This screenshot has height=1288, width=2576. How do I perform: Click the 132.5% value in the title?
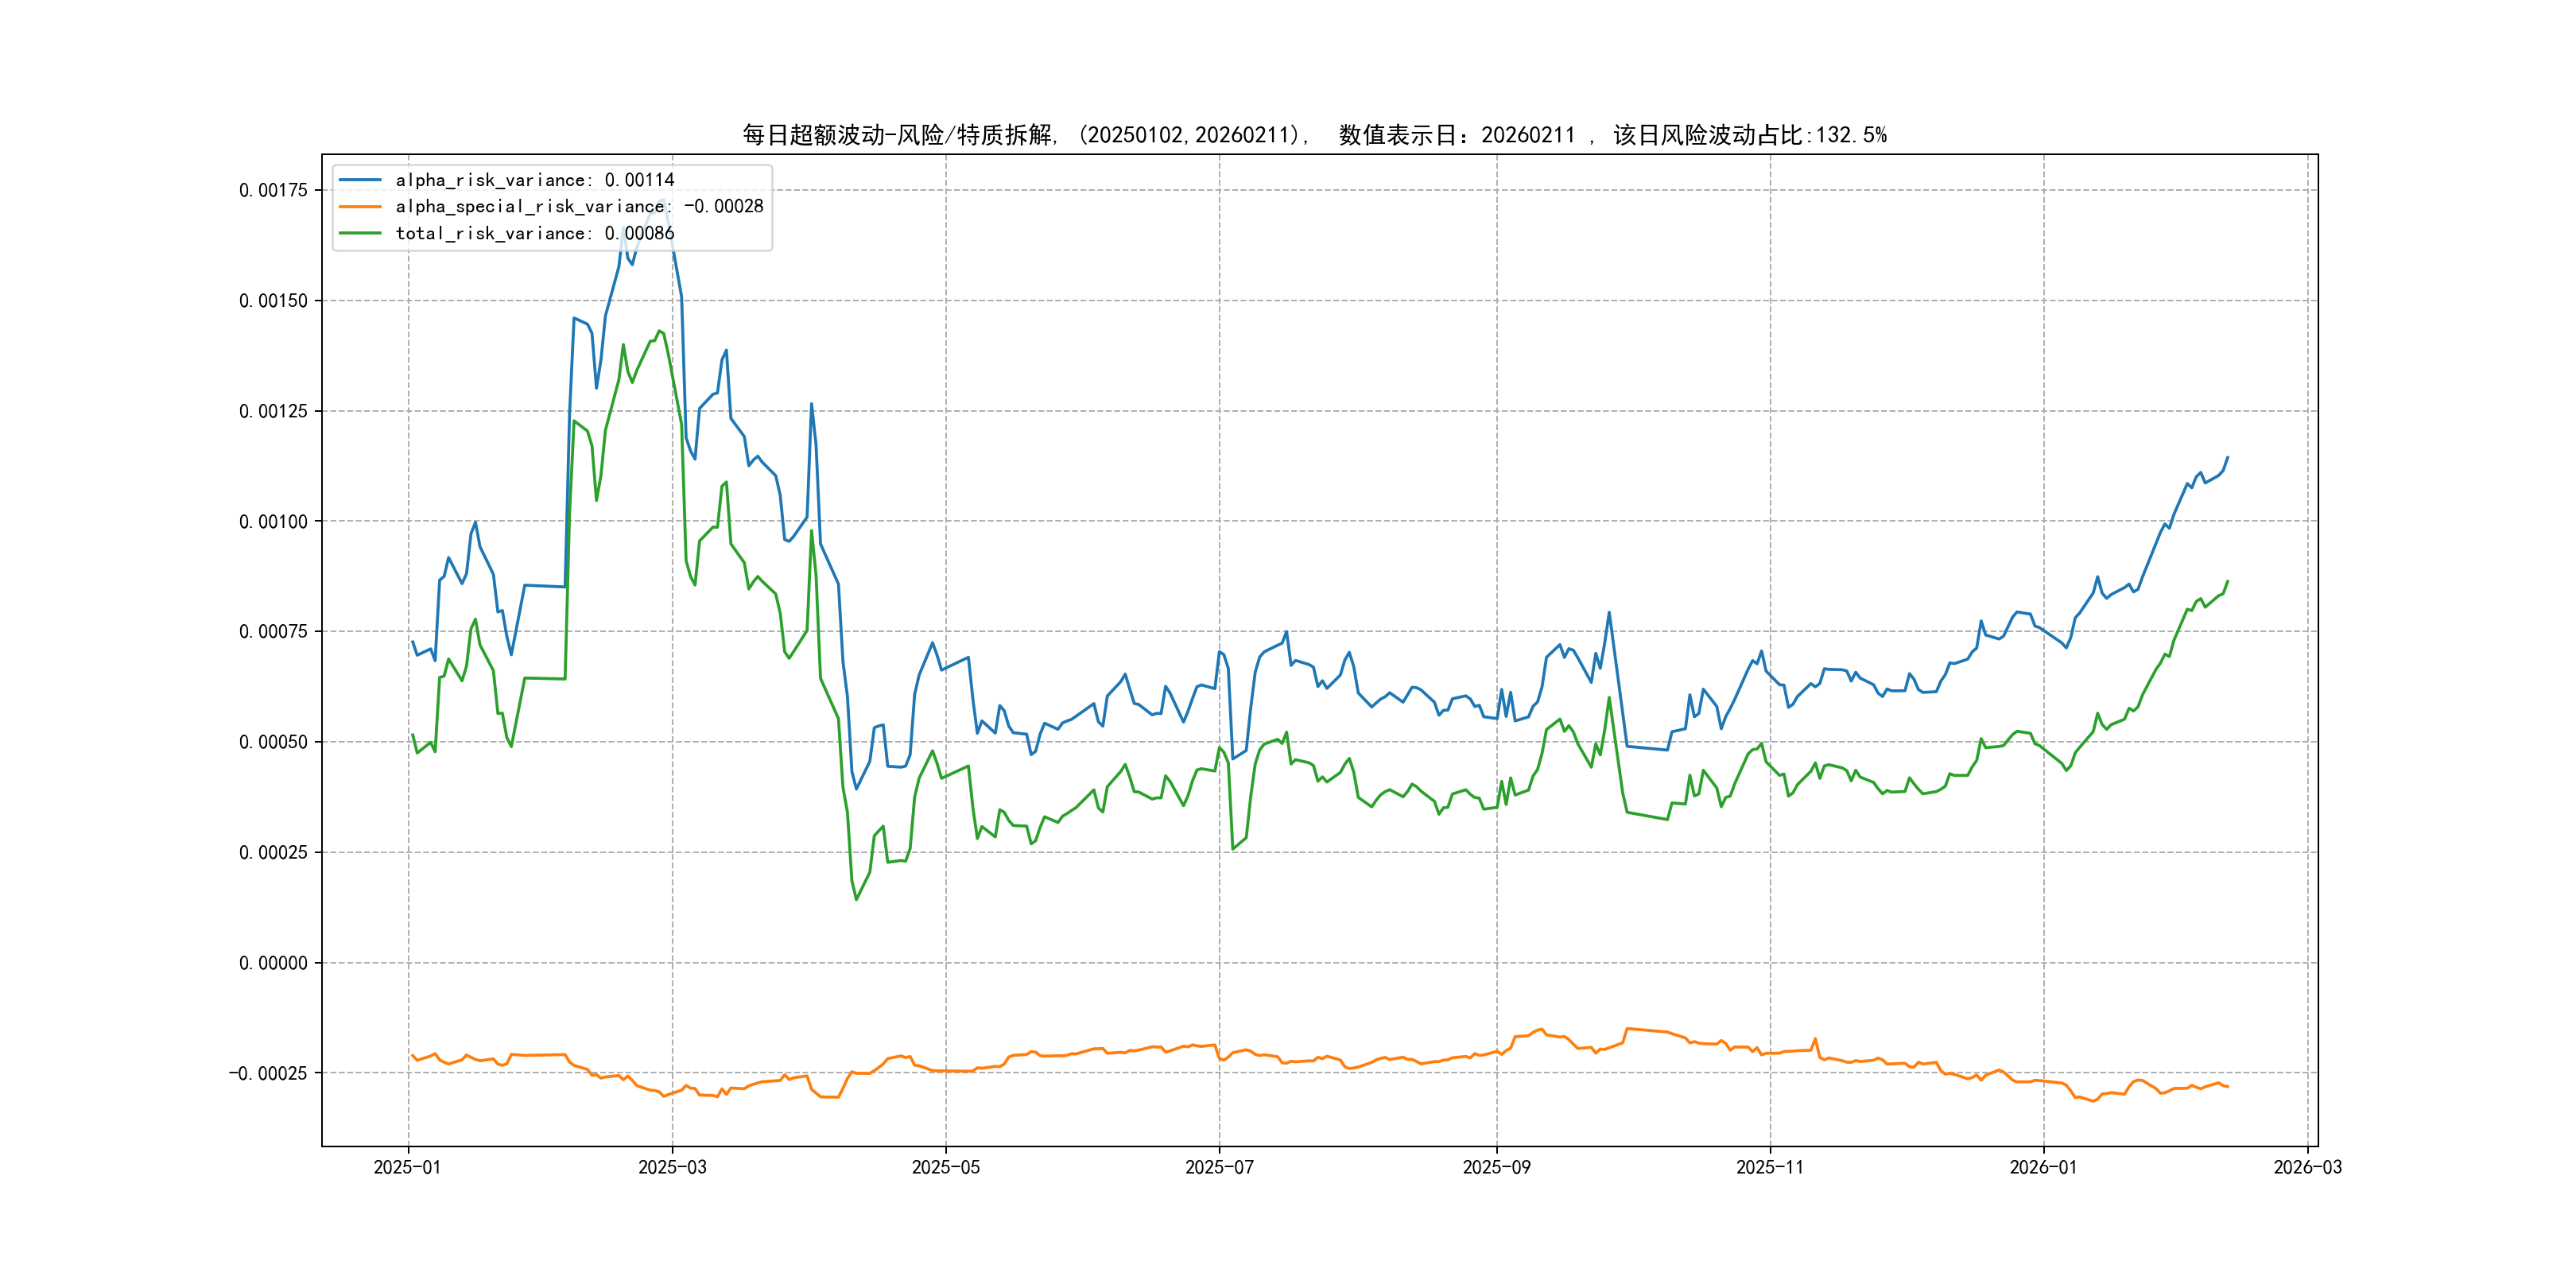point(1851,135)
